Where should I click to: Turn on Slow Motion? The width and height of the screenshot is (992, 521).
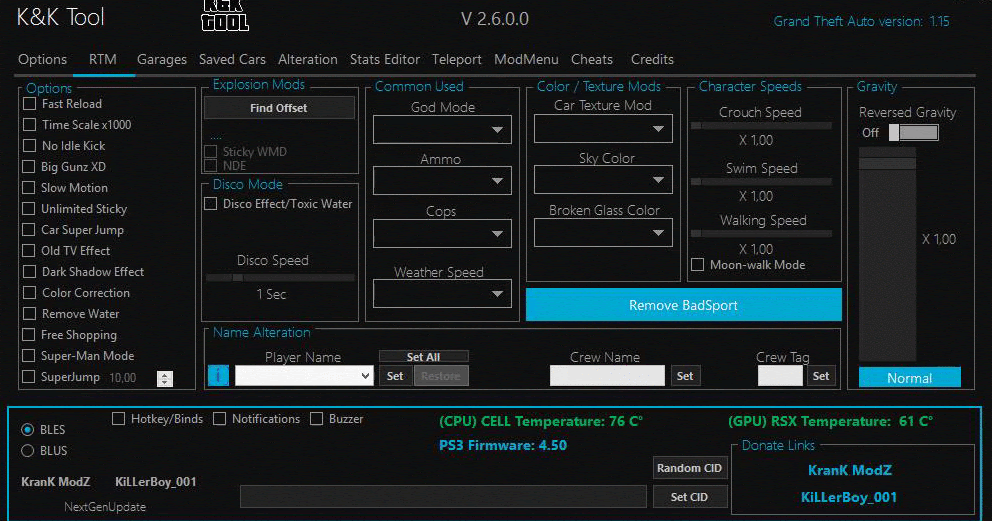click(x=28, y=187)
